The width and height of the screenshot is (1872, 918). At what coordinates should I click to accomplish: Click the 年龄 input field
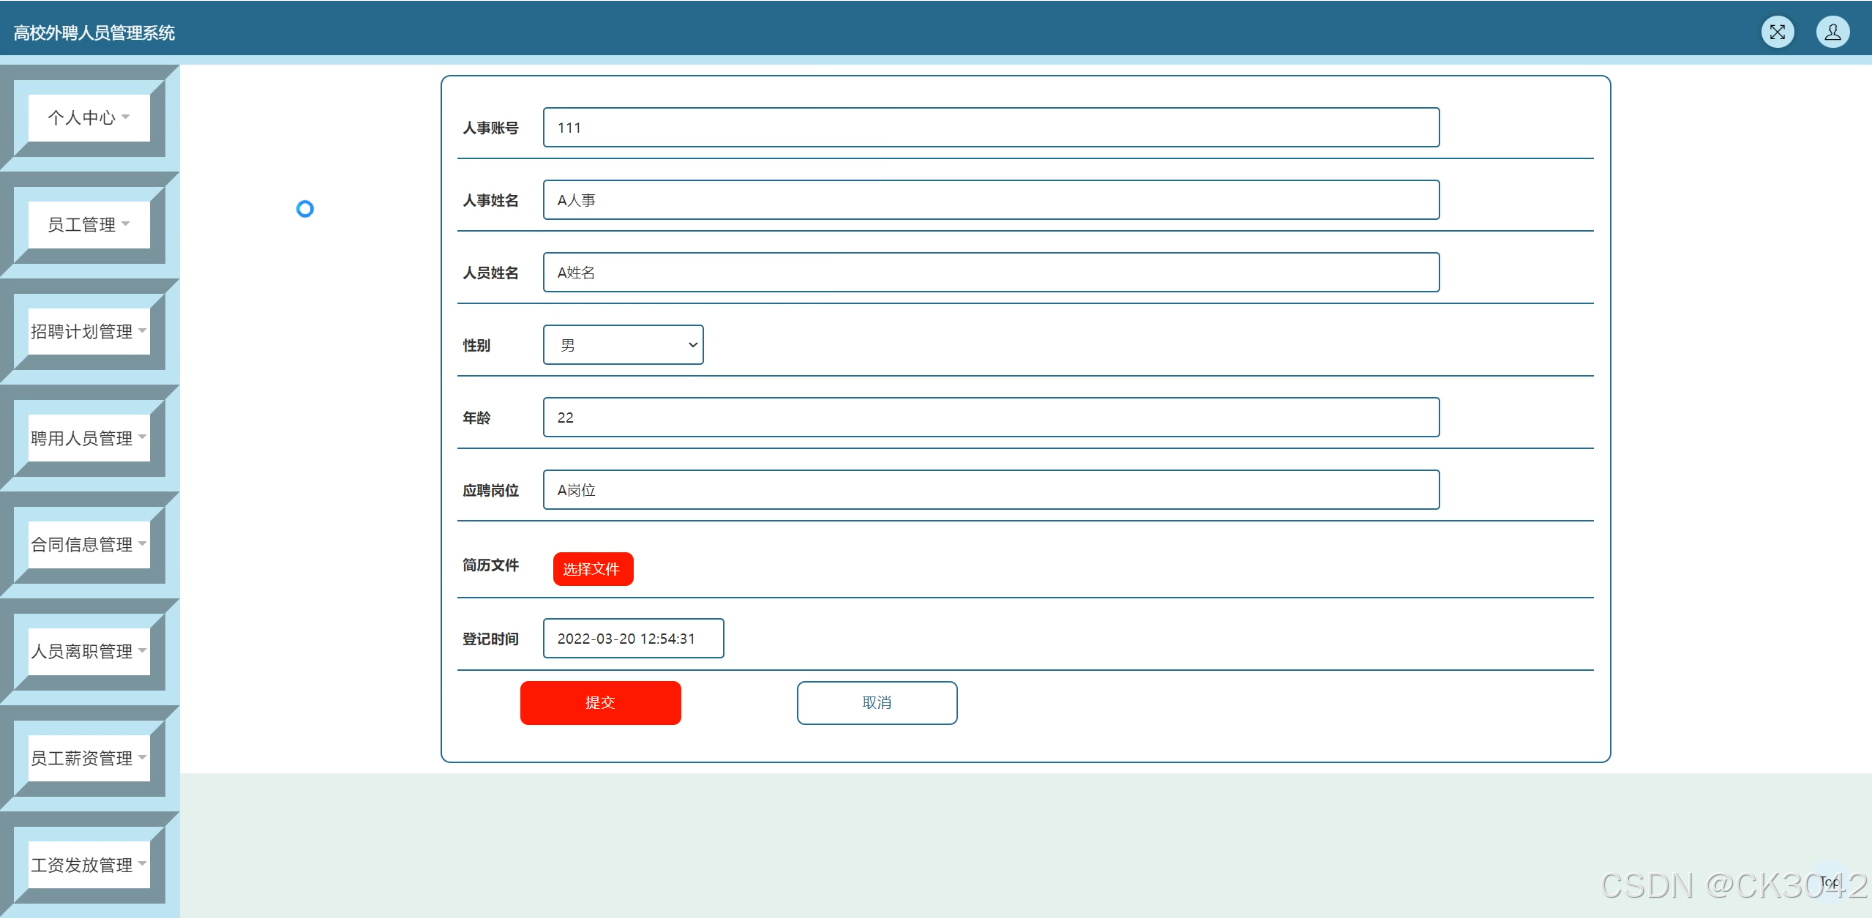[x=991, y=417]
